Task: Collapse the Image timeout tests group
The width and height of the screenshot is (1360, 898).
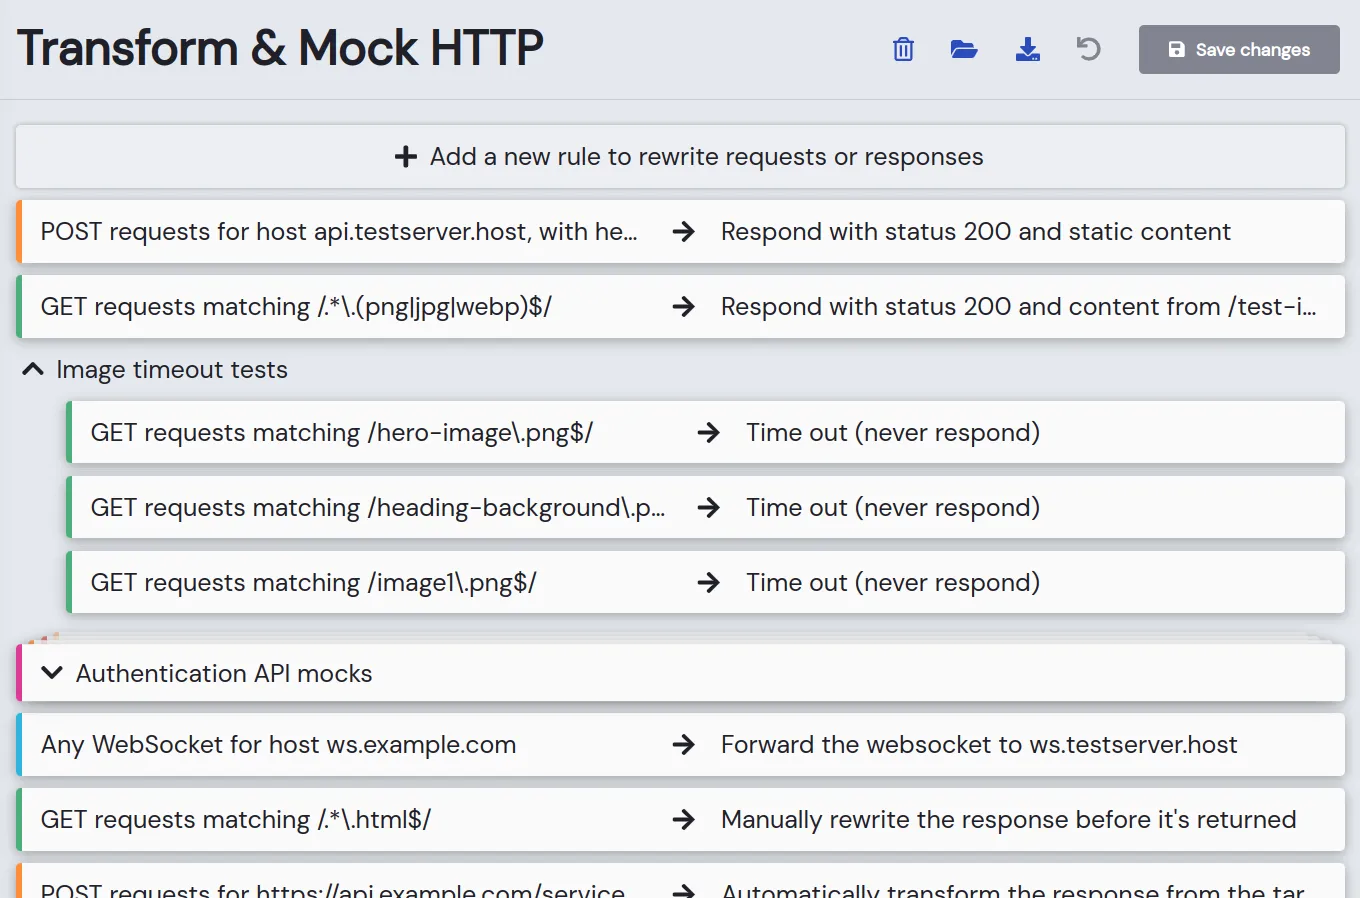Action: click(x=33, y=370)
